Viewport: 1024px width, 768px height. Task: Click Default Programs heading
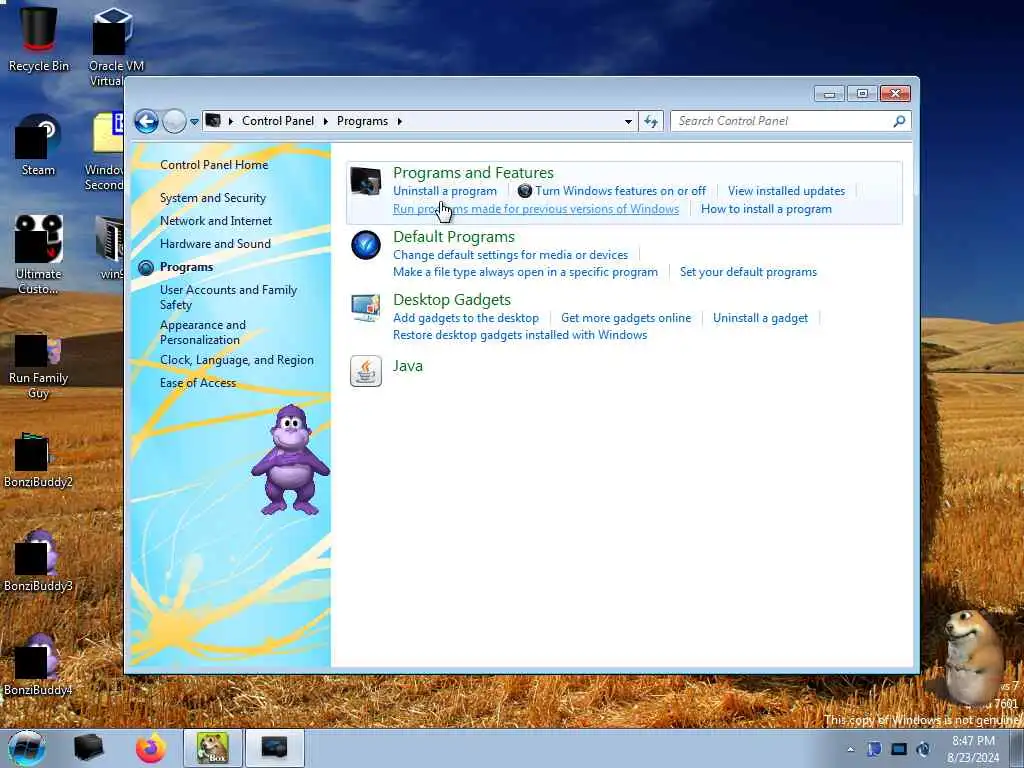click(x=453, y=236)
